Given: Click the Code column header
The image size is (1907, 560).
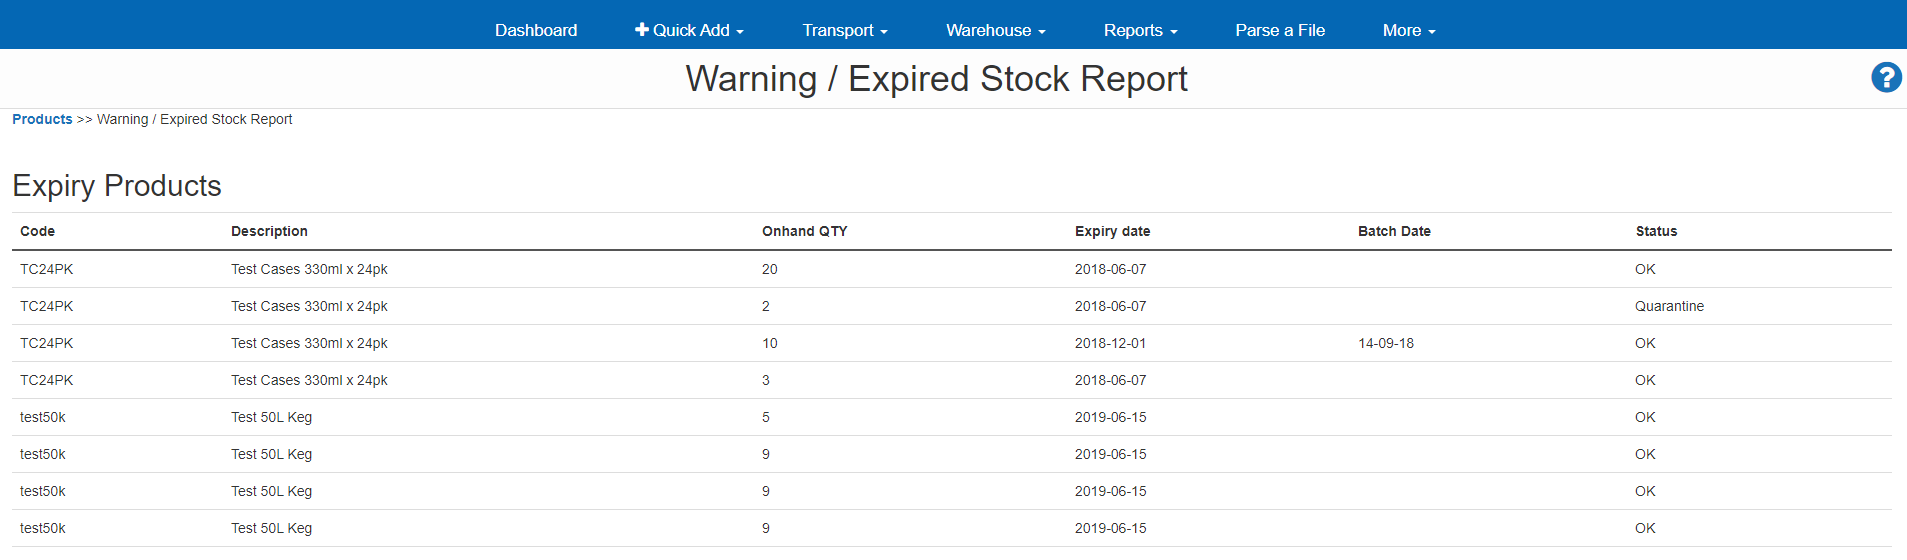Looking at the screenshot, I should (38, 231).
